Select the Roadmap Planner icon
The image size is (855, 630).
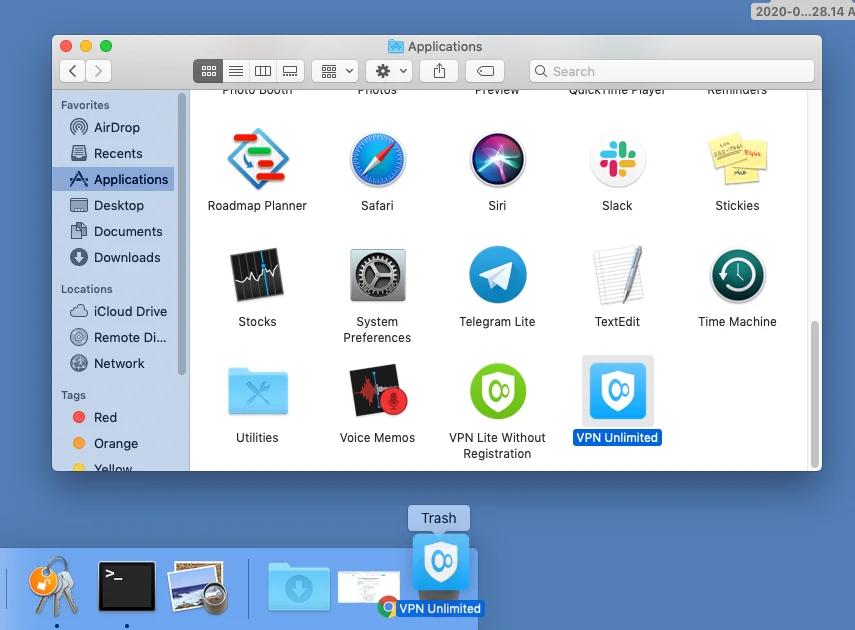point(257,160)
